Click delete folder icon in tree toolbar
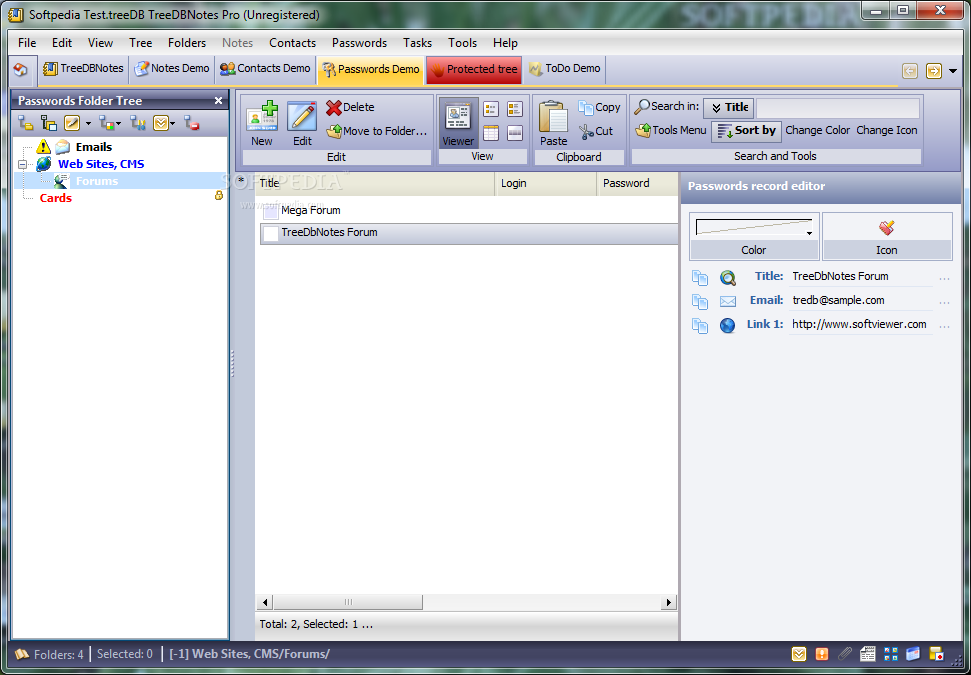Viewport: 971px width, 675px height. 191,123
